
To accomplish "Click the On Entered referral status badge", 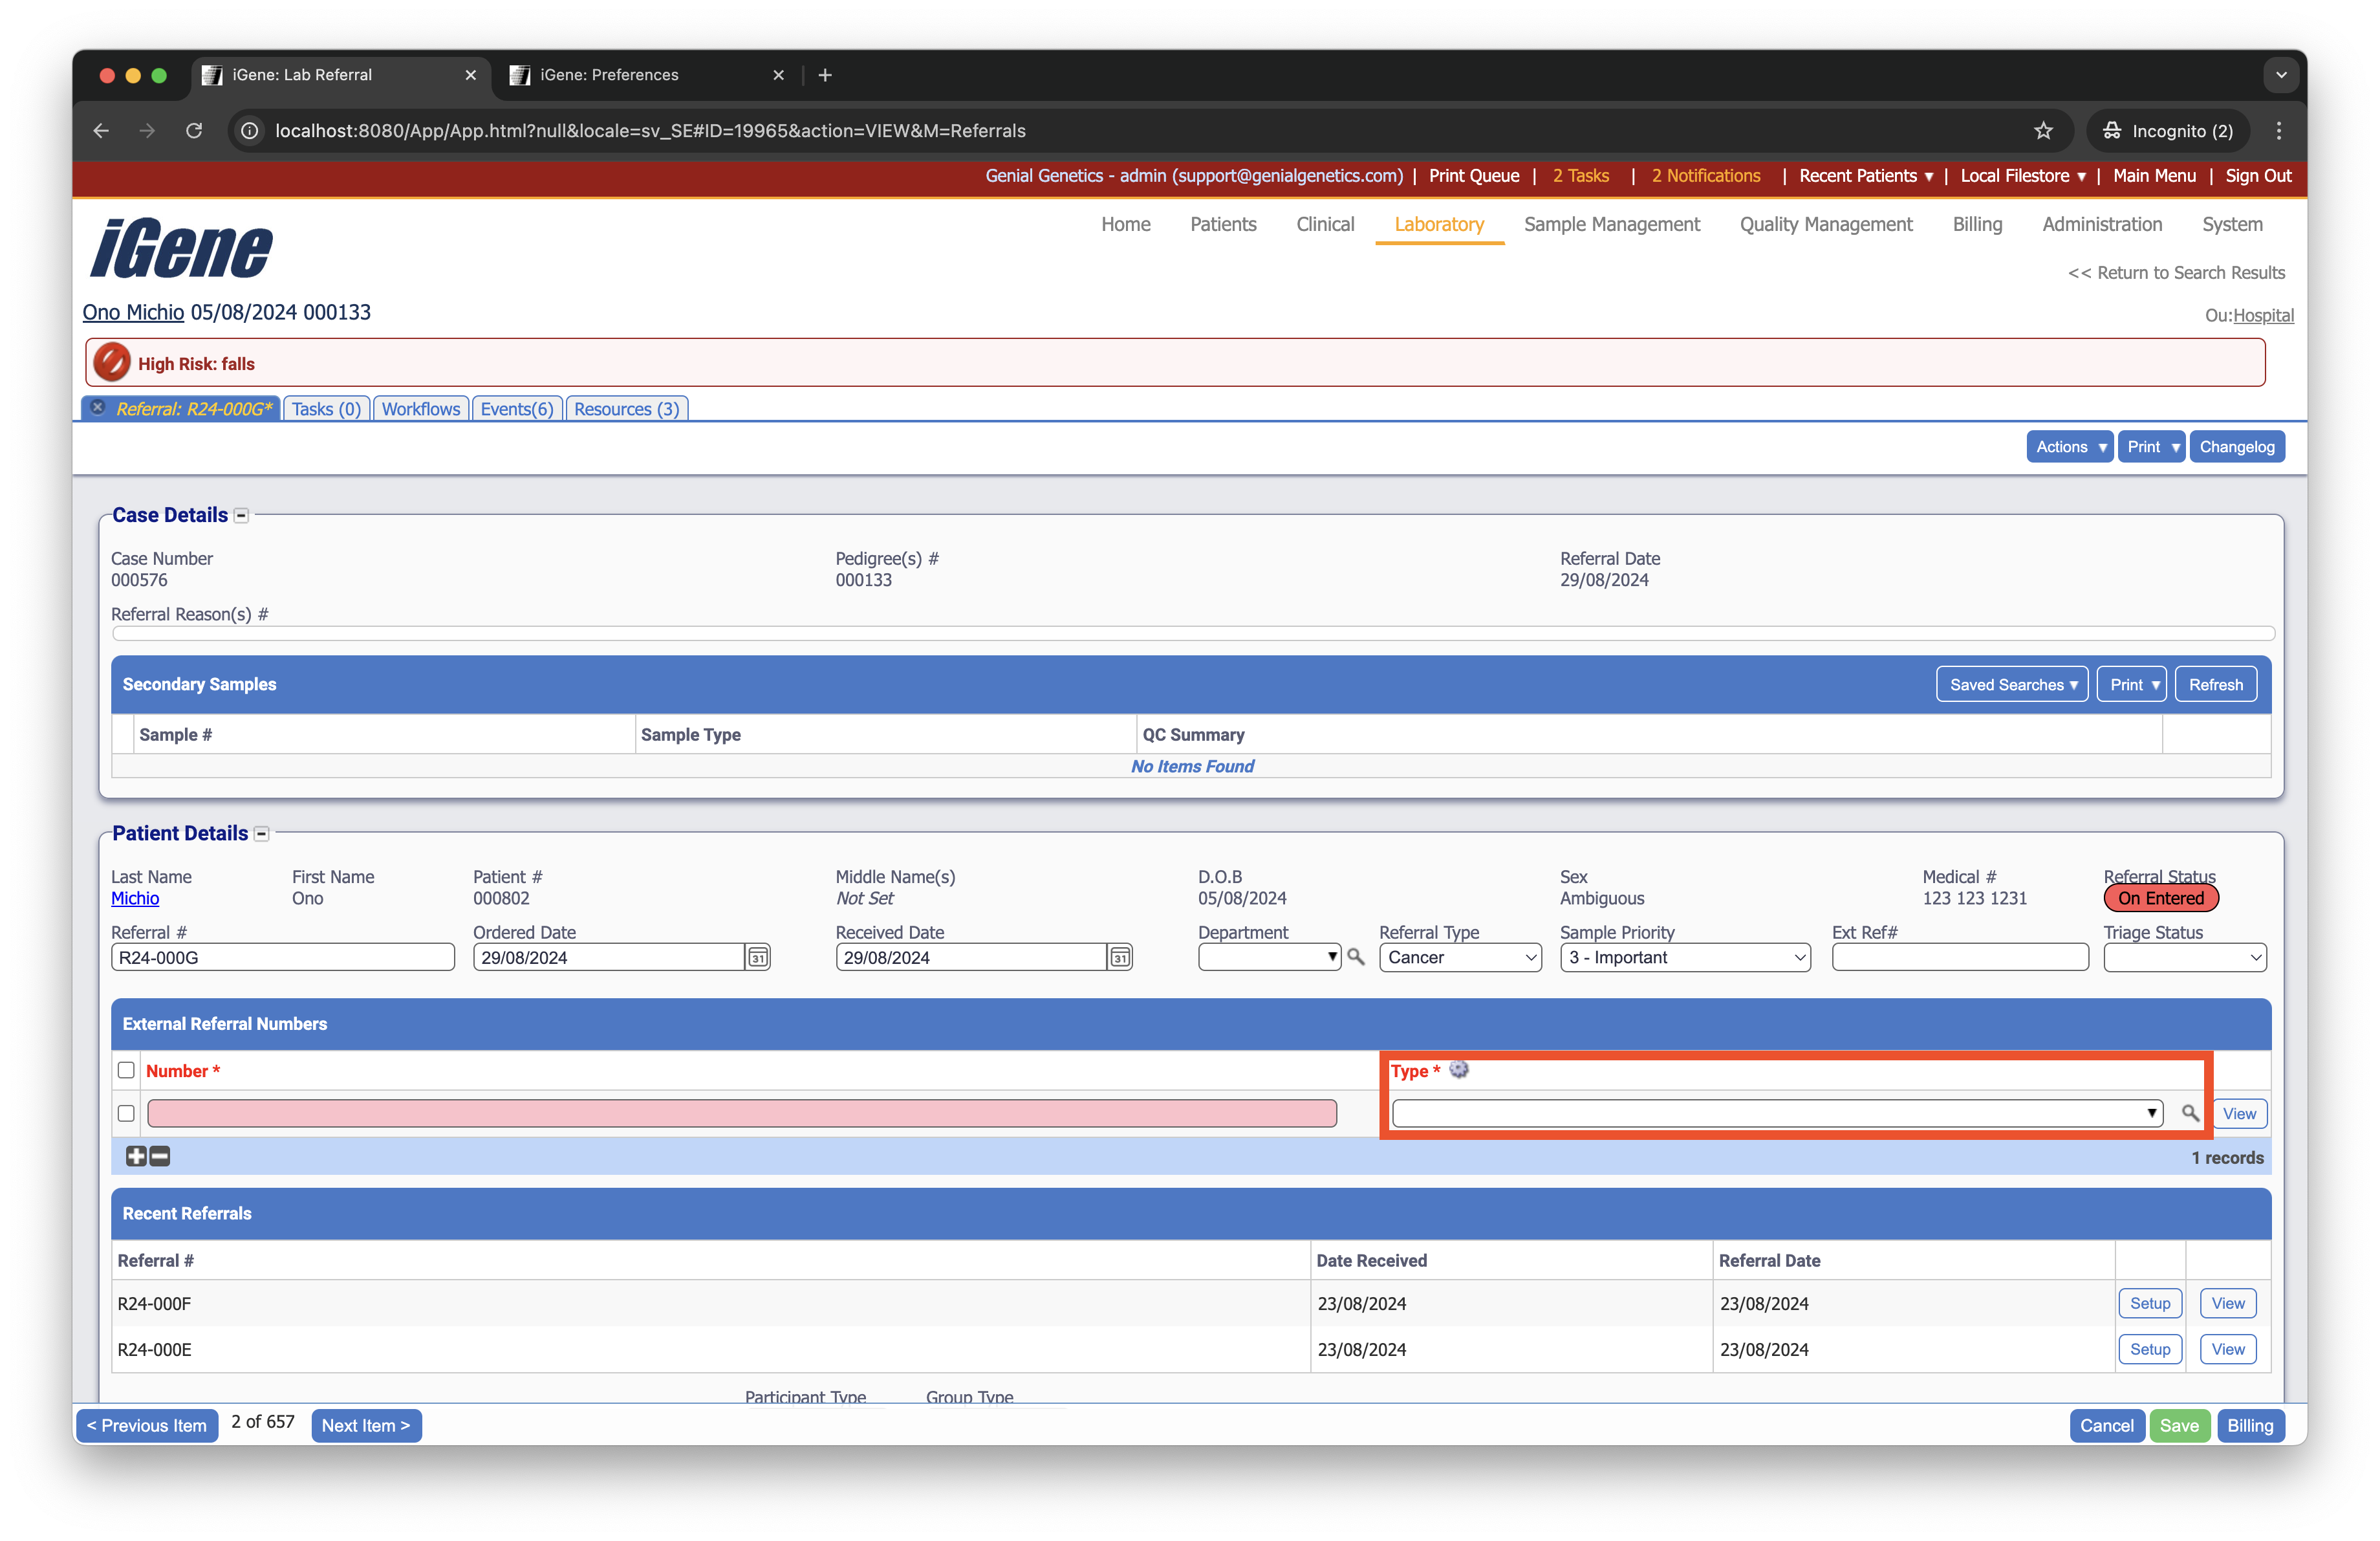I will coord(2161,898).
